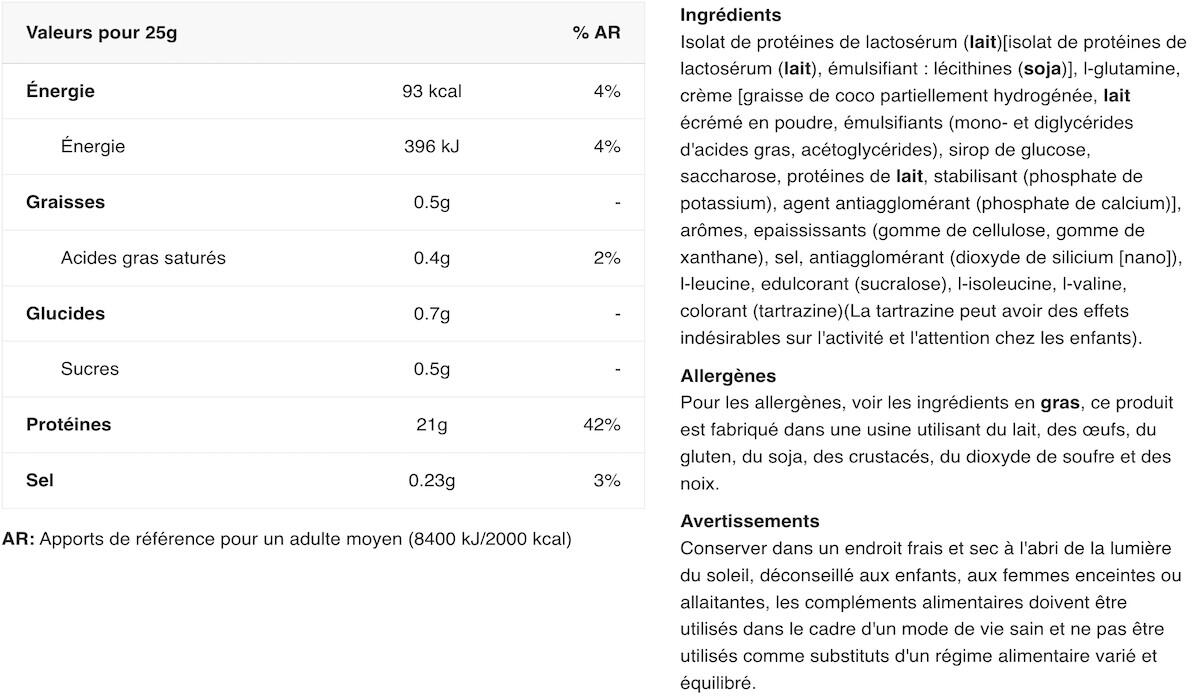This screenshot has height=700, width=1200.
Task: Click the 'Valeurs pour 25g' table header
Action: 102,33
